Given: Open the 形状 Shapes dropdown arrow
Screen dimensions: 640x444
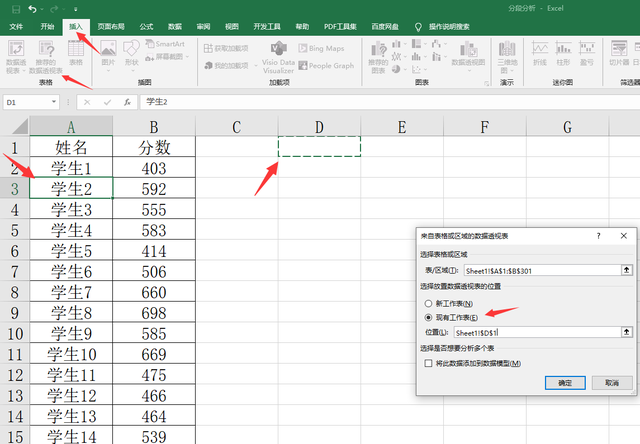Looking at the screenshot, I should coord(132,71).
